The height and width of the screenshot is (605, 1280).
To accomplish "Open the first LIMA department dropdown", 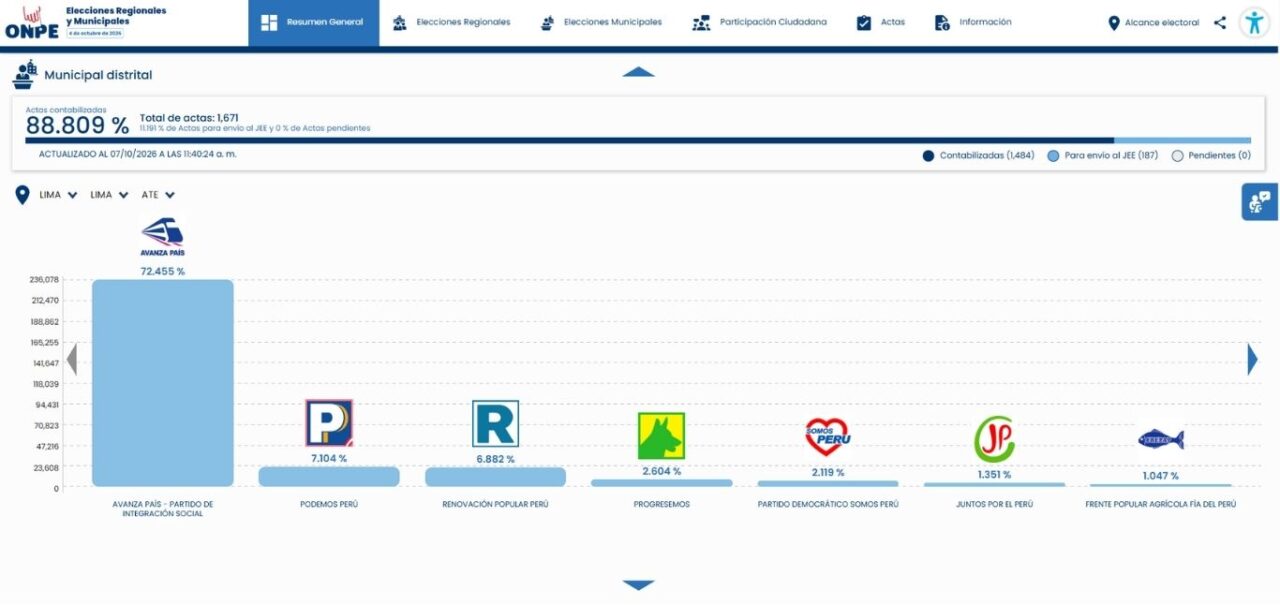I will pyautogui.click(x=58, y=195).
